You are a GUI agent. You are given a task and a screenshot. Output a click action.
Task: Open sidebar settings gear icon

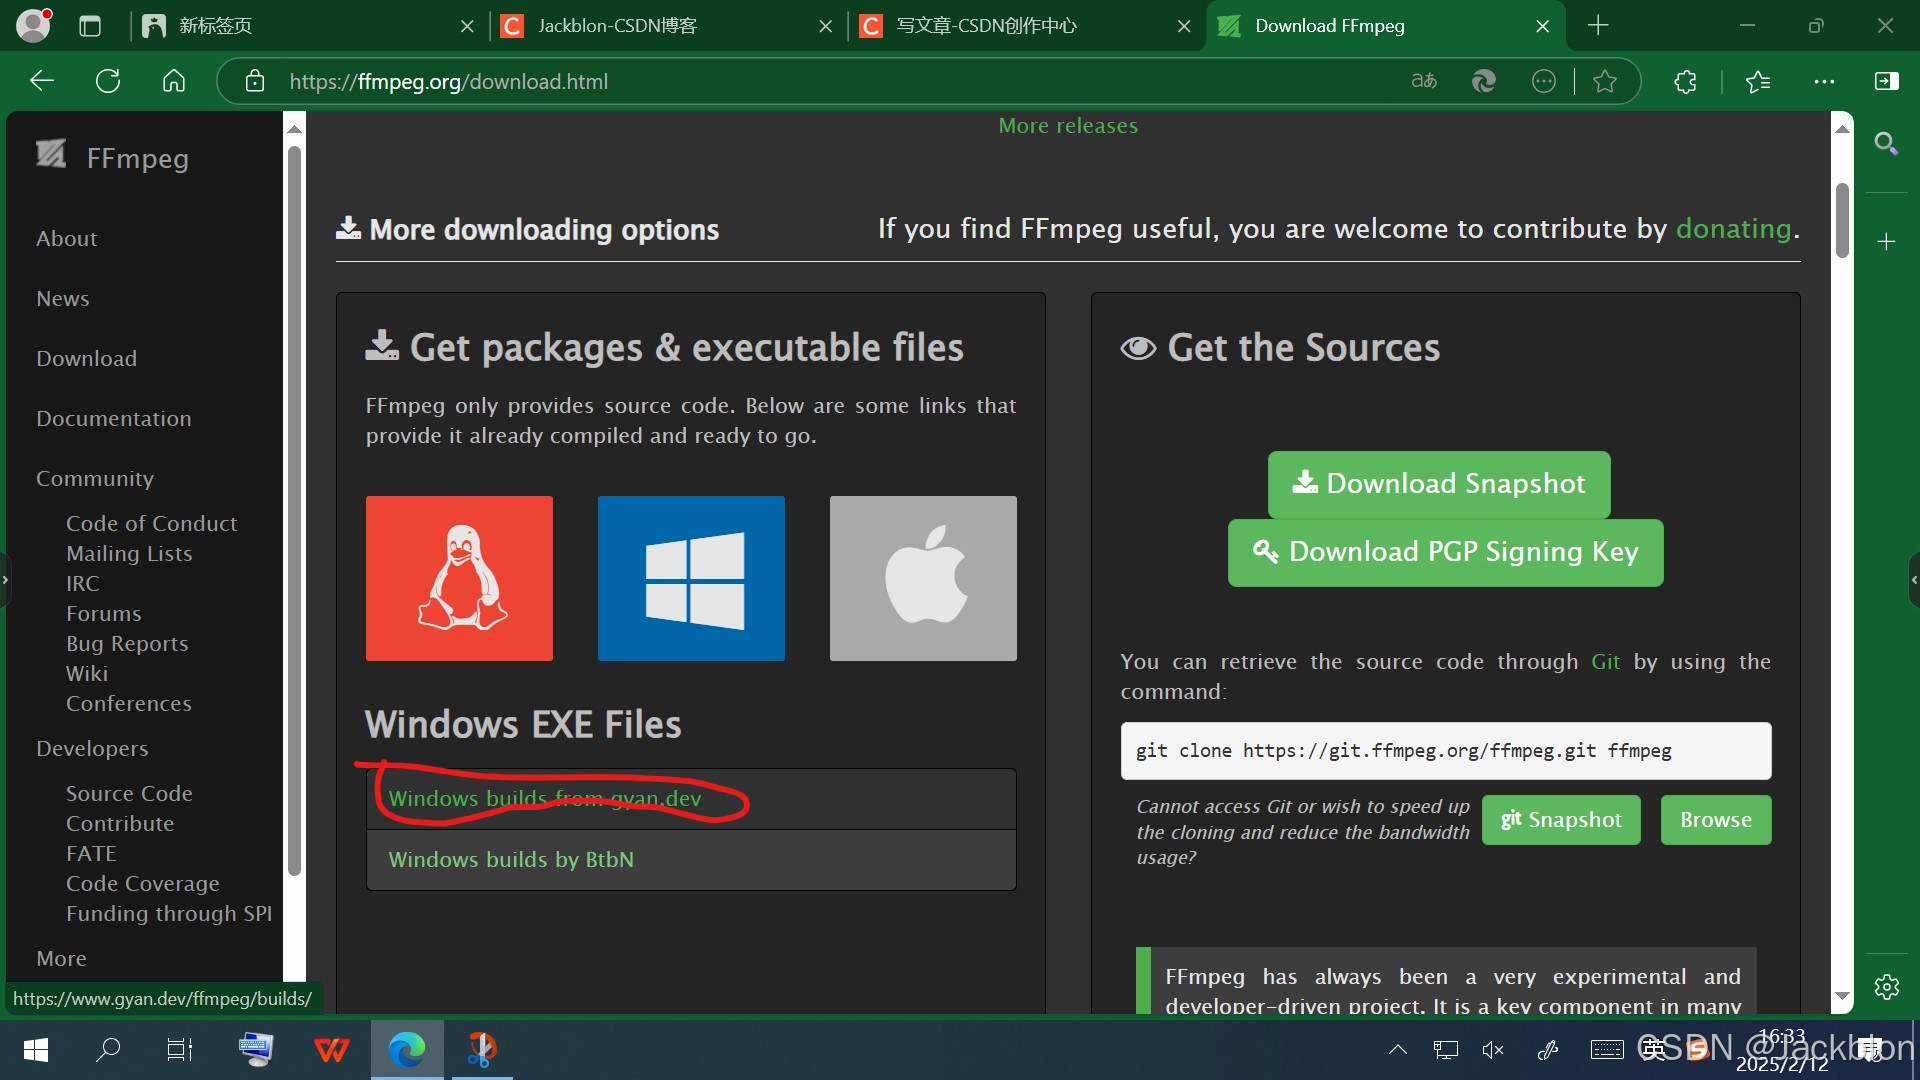point(1886,987)
